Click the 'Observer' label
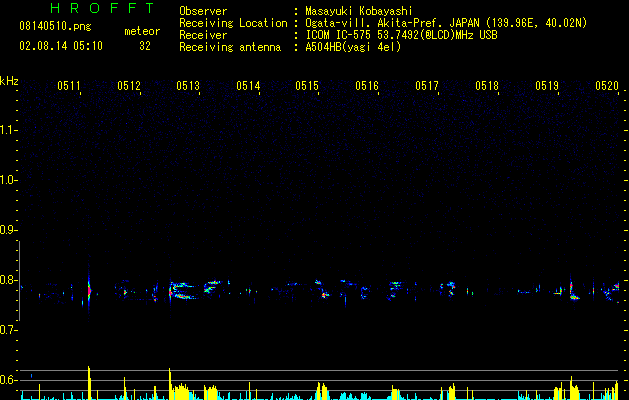Viewport: 629px width, 400px height. click(203, 11)
